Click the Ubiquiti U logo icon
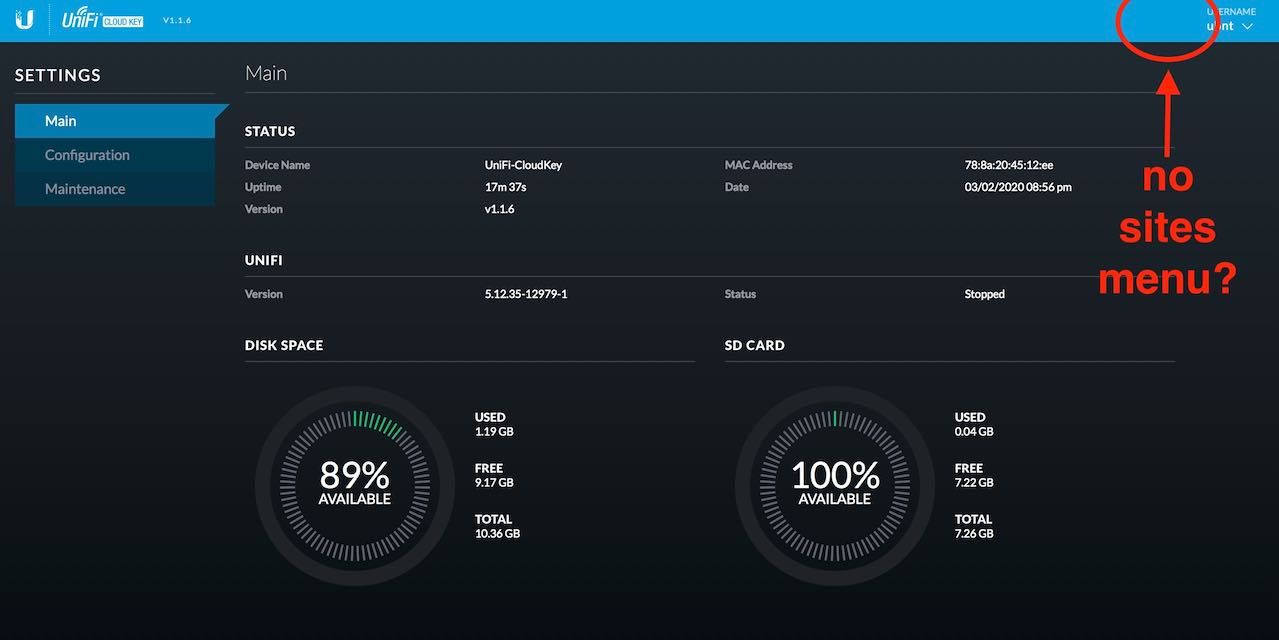Viewport: 1279px width, 640px height. click(x=24, y=20)
